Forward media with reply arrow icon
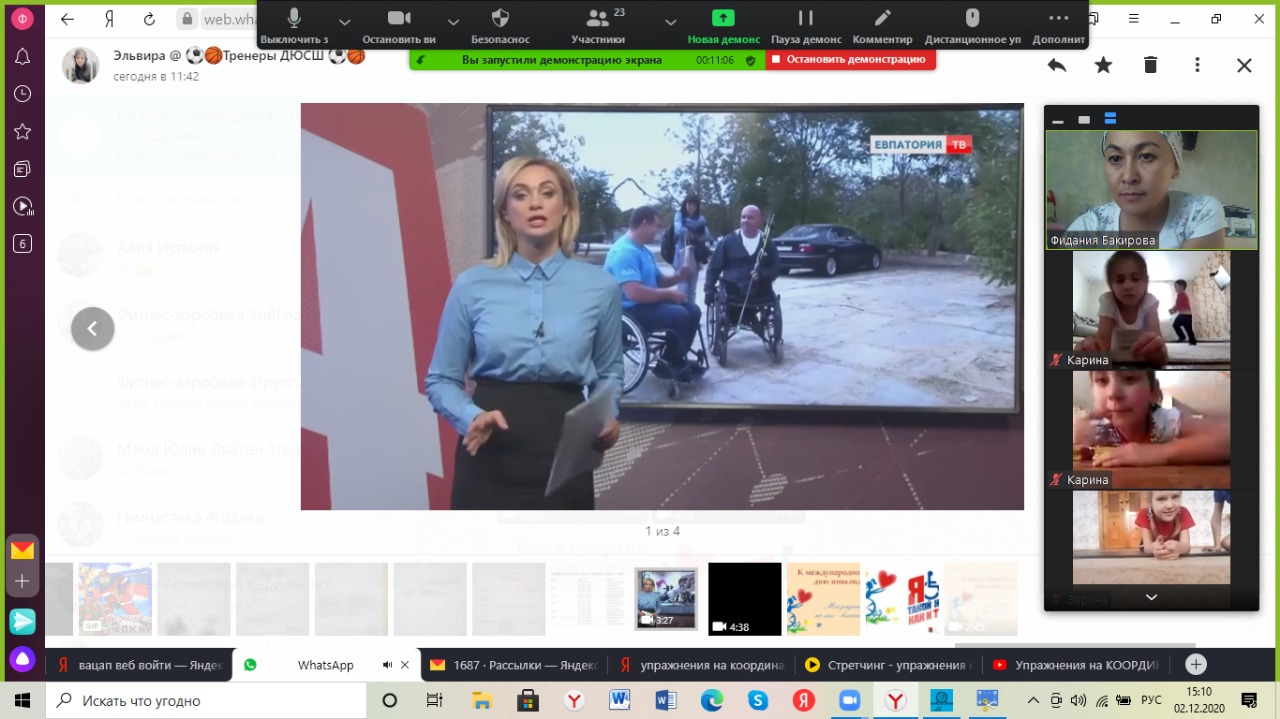 point(1056,65)
